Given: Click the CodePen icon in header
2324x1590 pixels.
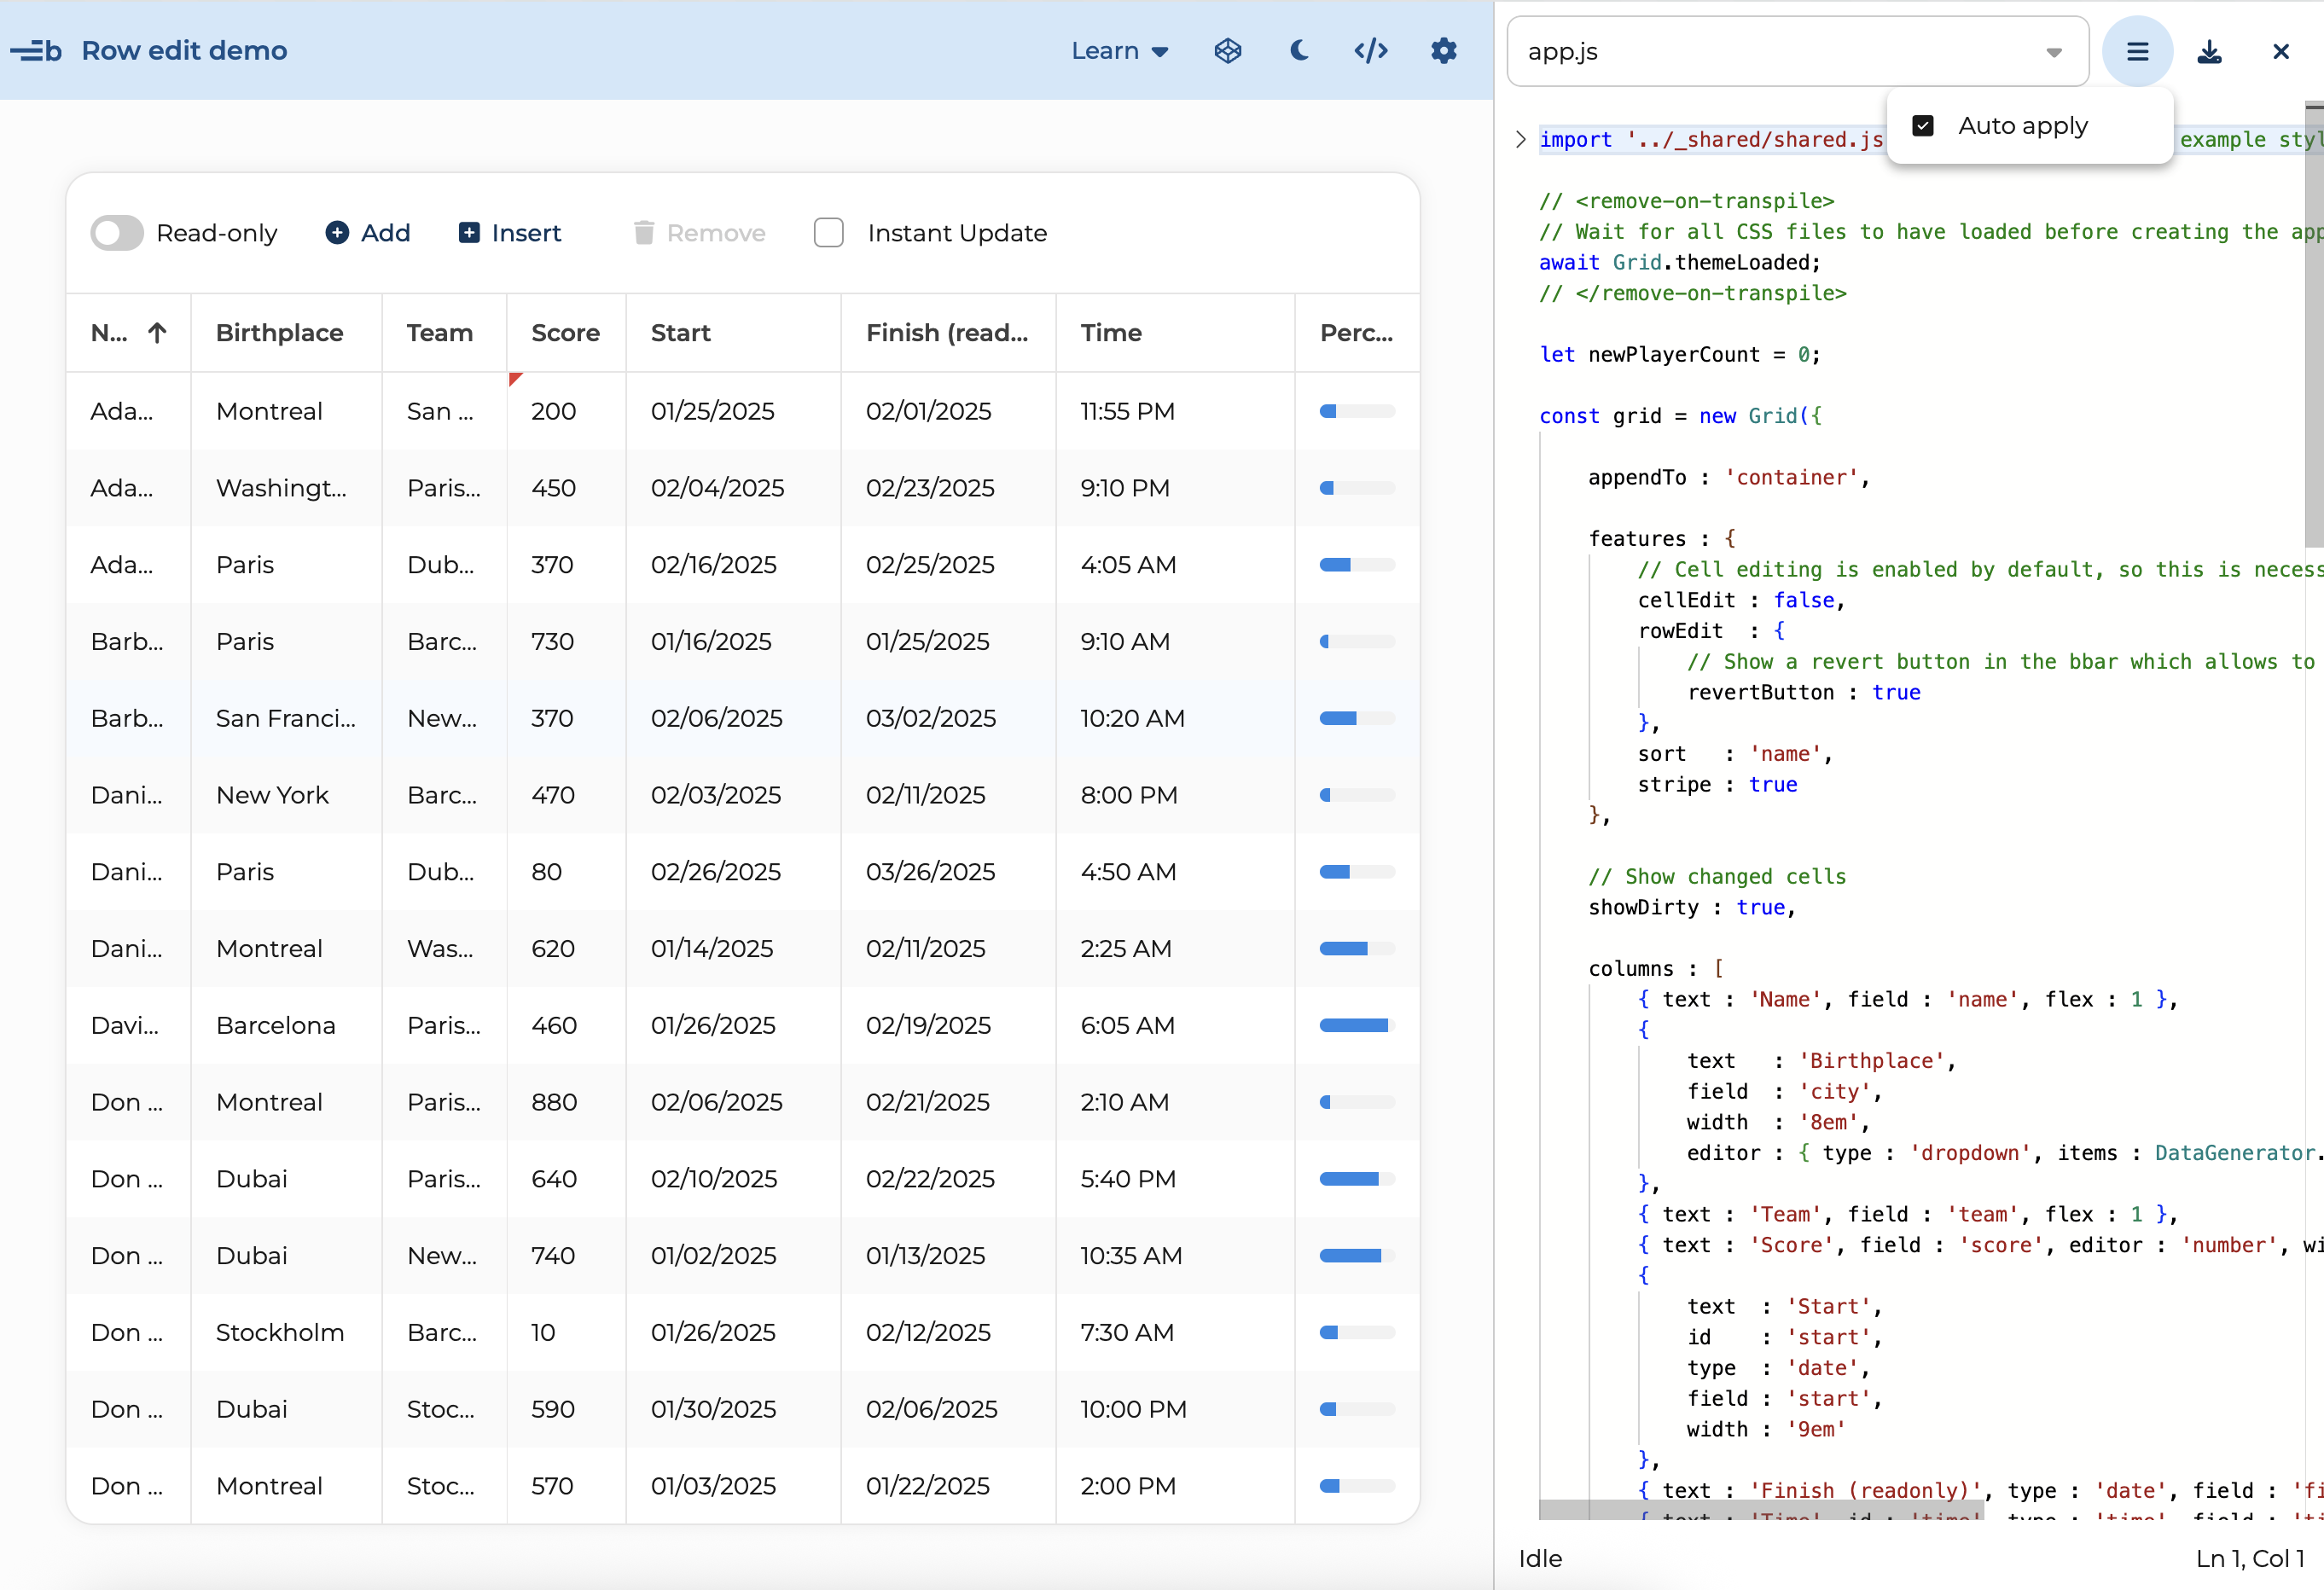Looking at the screenshot, I should pos(1227,50).
